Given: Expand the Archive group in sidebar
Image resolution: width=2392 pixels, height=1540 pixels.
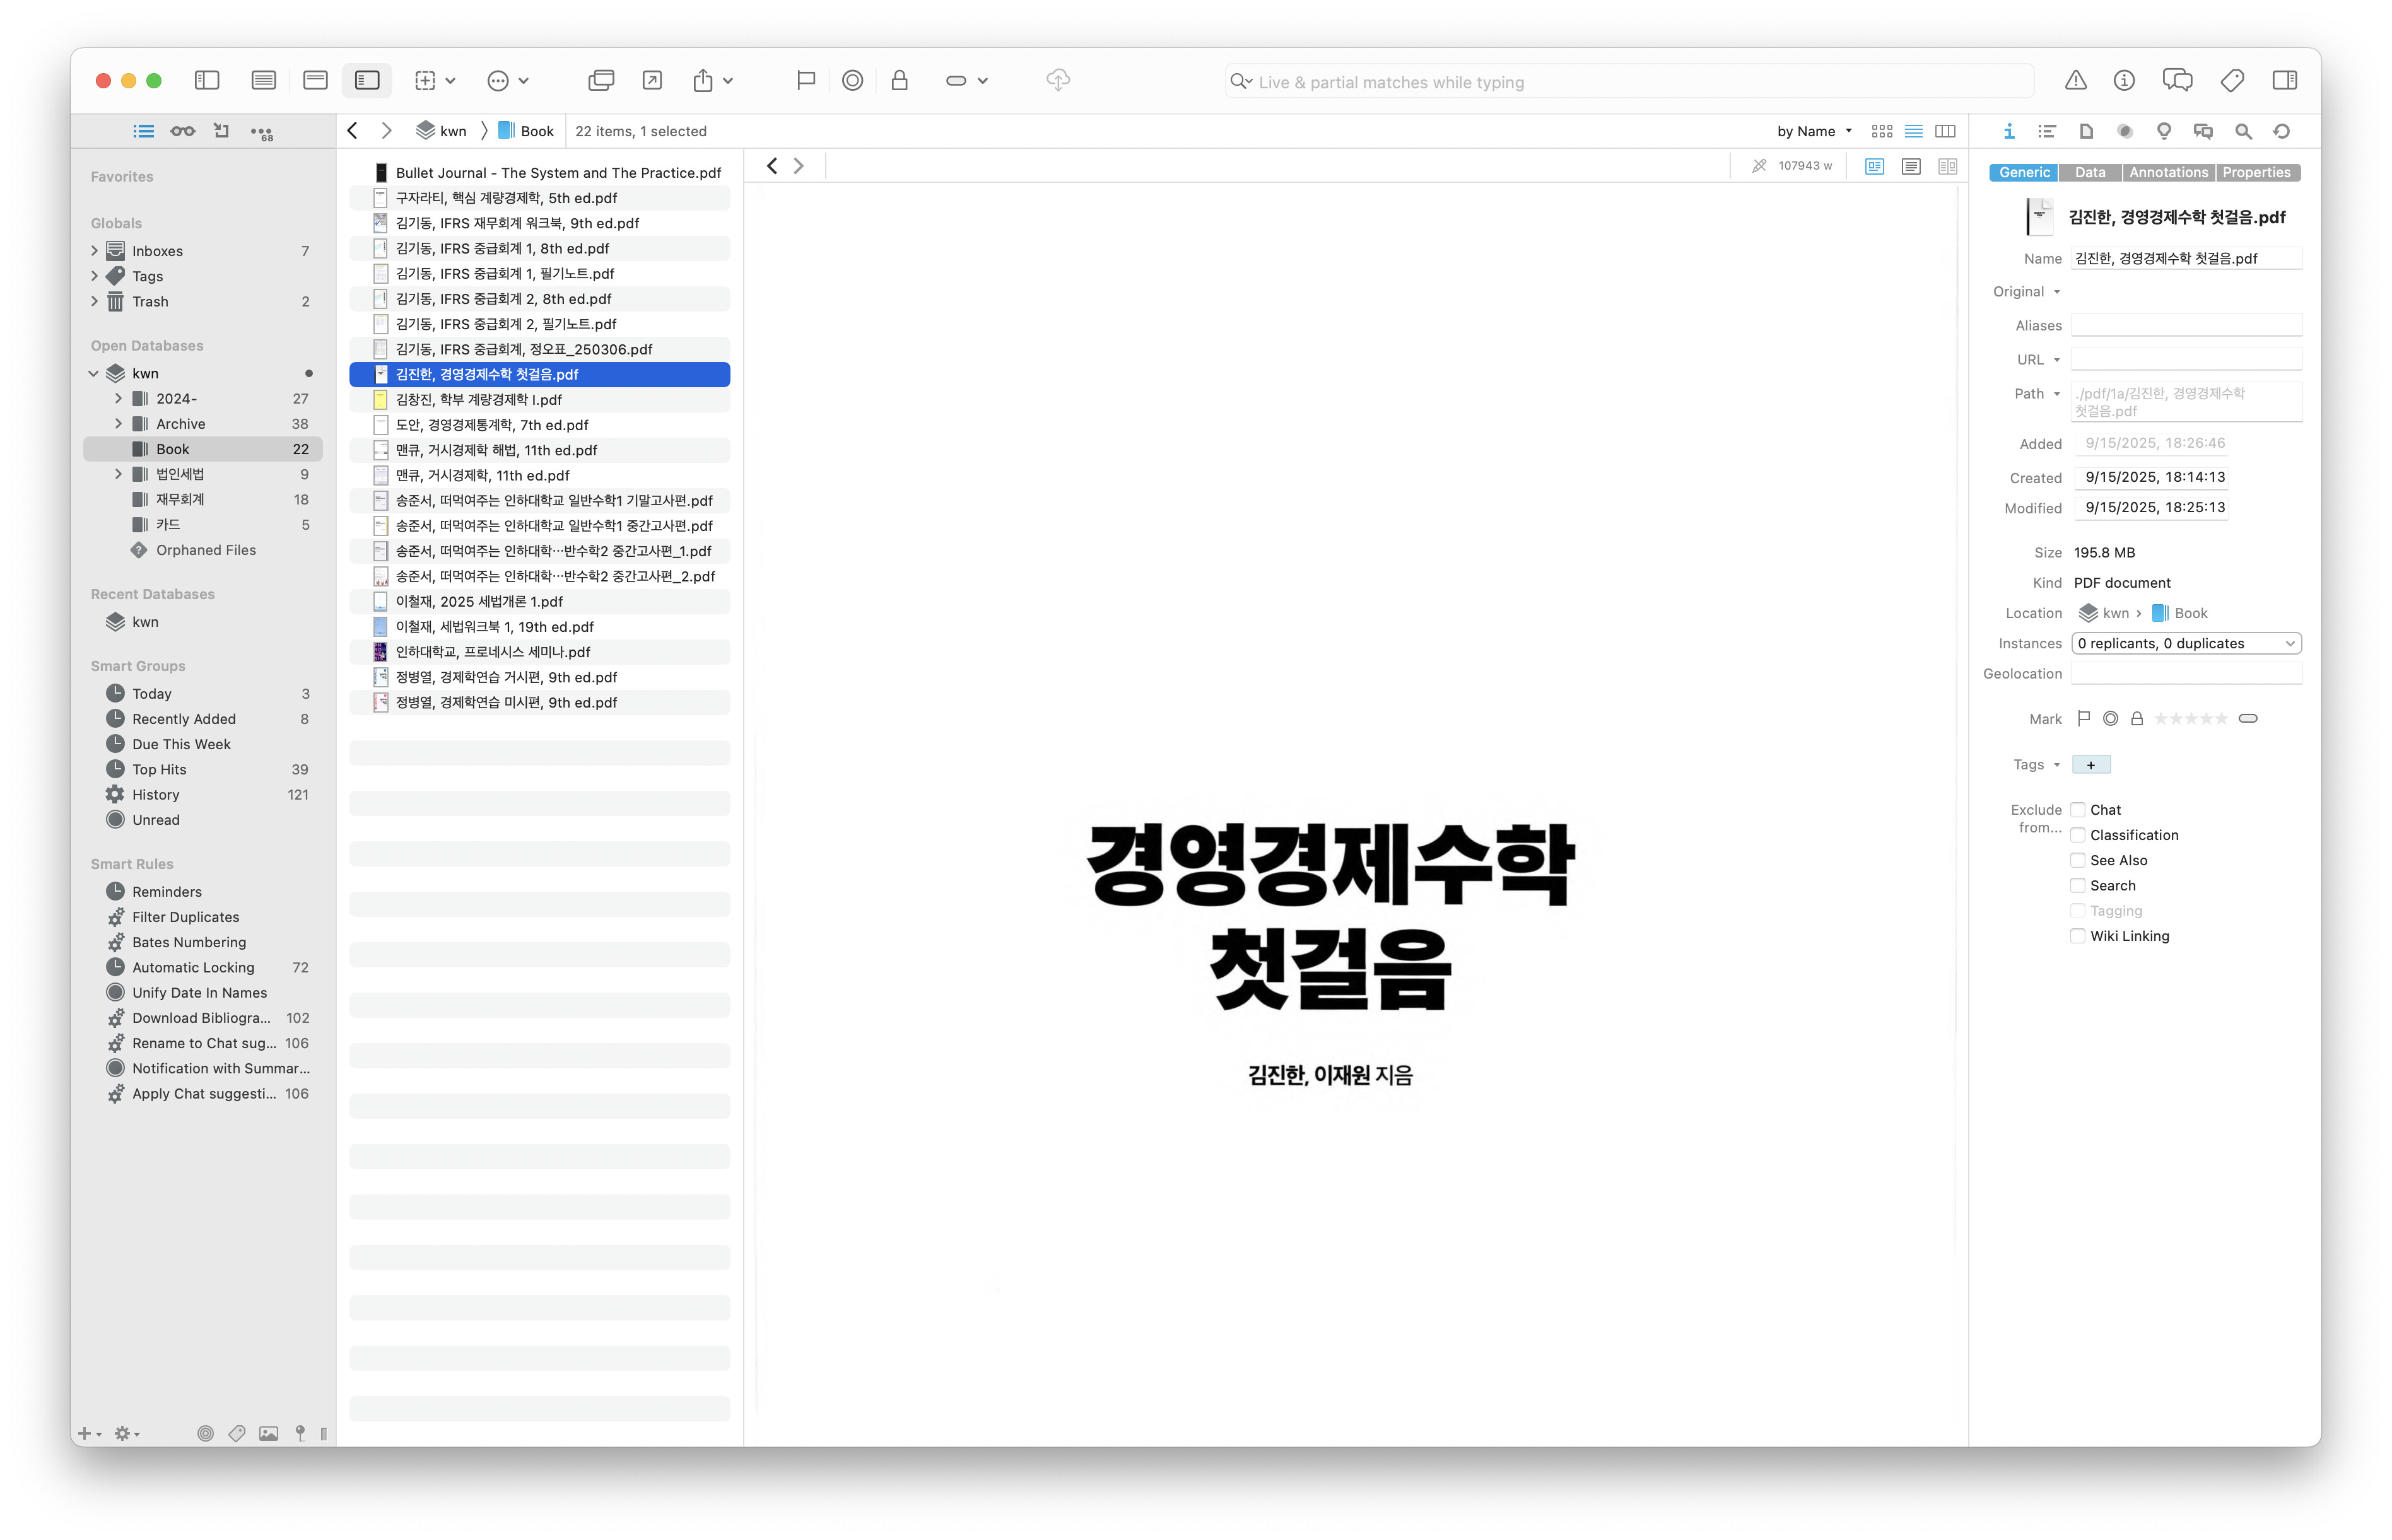Looking at the screenshot, I should point(118,424).
